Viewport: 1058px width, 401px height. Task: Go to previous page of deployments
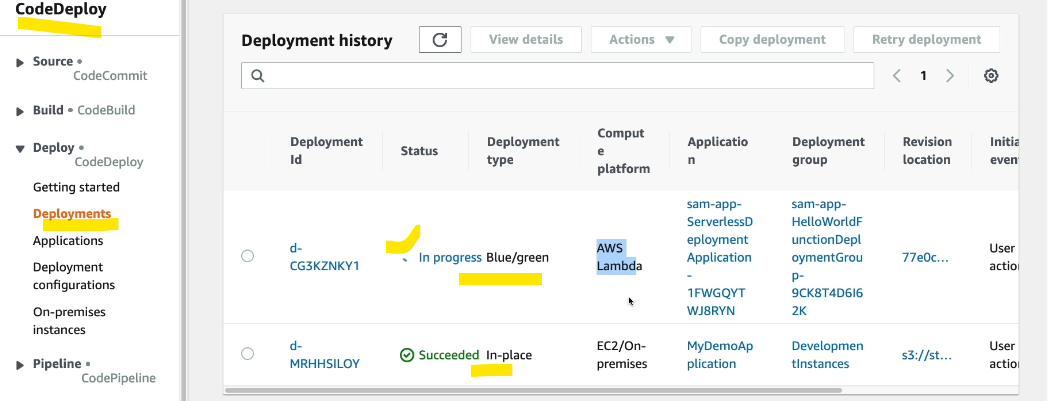point(897,76)
